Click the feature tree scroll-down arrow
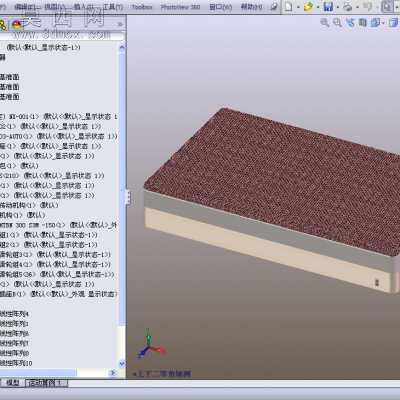The height and width of the screenshot is (400, 400). click(122, 363)
